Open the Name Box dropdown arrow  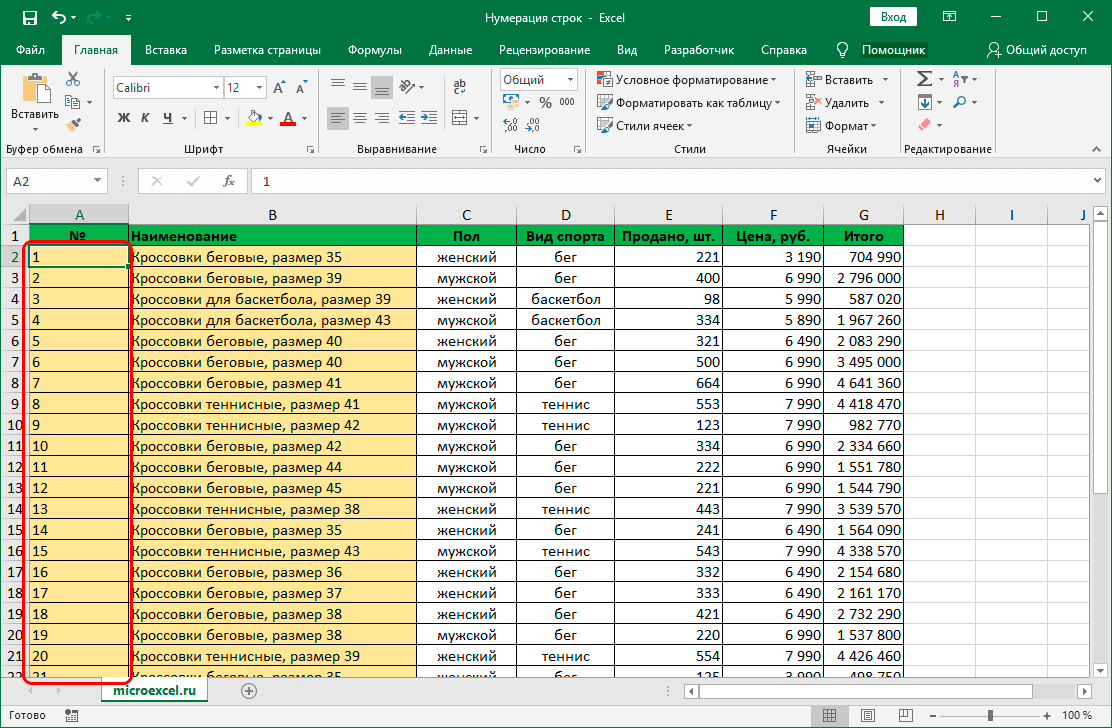(x=97, y=181)
